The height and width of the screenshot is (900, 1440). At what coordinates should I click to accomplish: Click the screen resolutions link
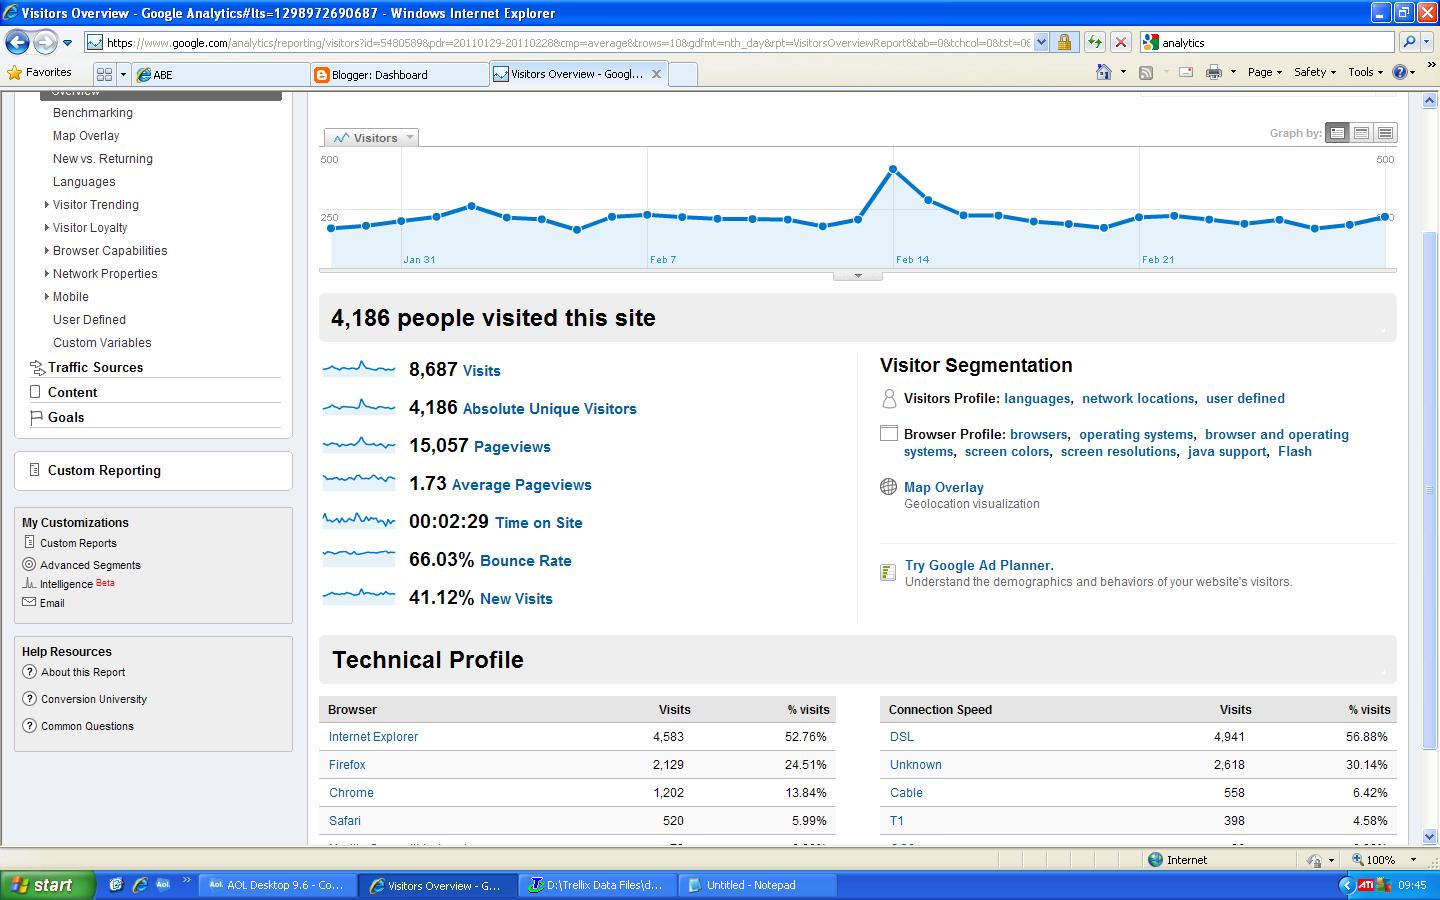(1118, 452)
